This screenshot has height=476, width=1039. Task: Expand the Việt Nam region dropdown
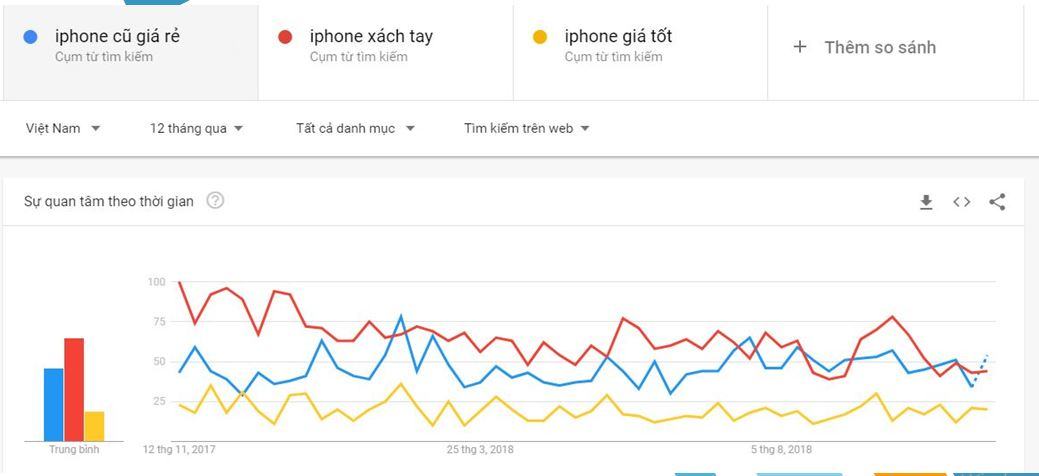(63, 129)
